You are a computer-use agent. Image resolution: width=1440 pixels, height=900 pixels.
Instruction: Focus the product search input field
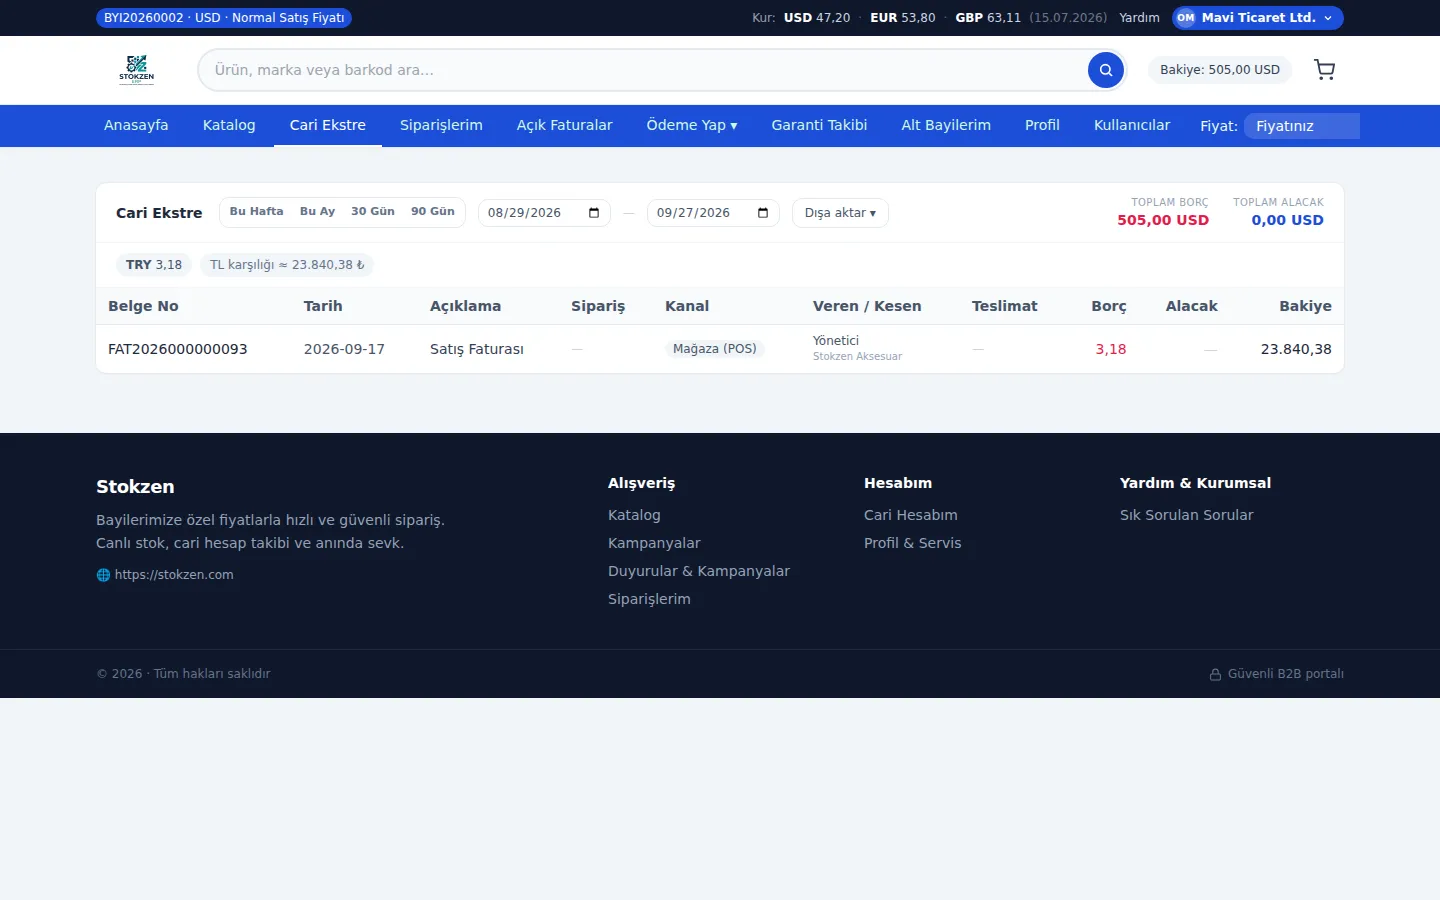[645, 70]
